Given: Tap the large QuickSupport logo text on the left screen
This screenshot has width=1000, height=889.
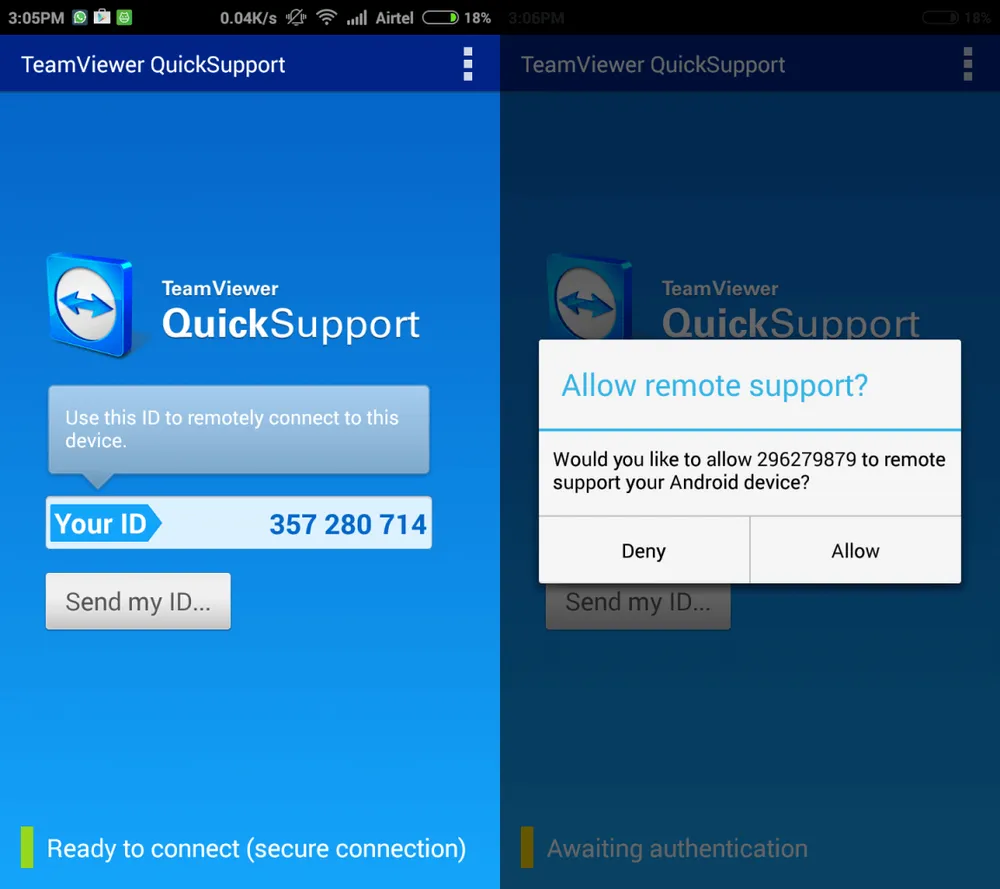Looking at the screenshot, I should click(x=291, y=324).
